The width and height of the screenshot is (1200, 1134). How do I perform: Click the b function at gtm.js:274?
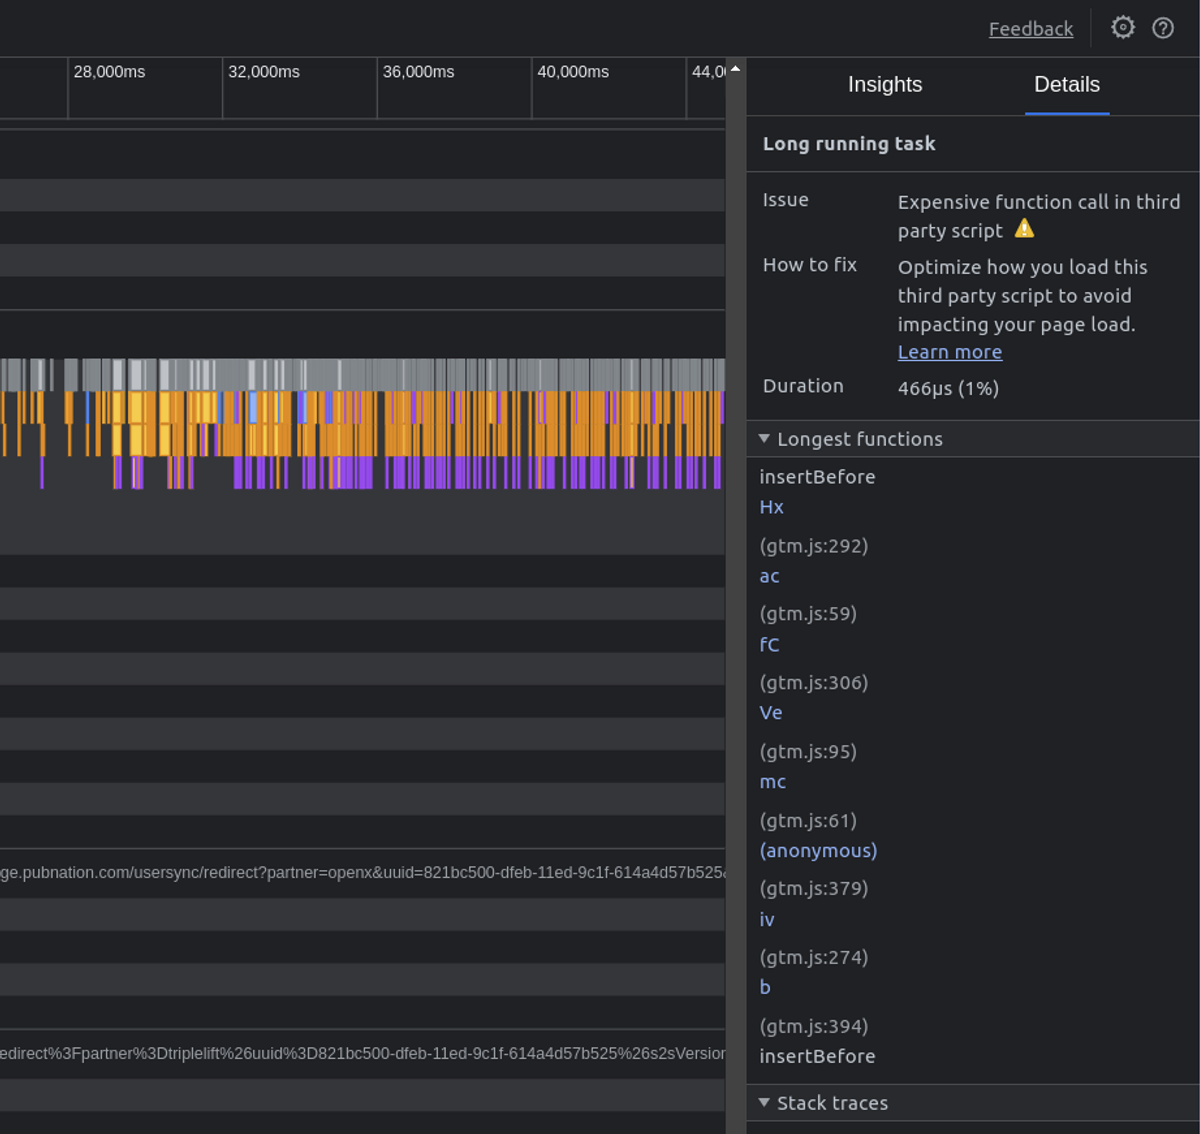765,987
